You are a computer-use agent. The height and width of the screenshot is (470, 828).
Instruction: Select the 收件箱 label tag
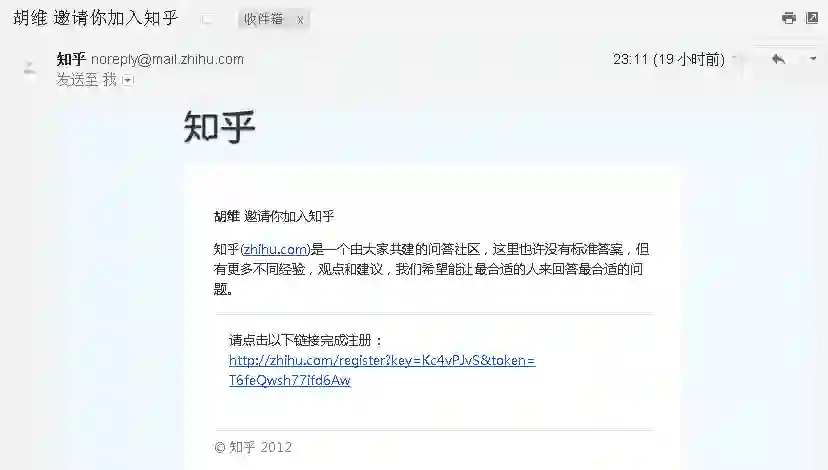tap(263, 20)
